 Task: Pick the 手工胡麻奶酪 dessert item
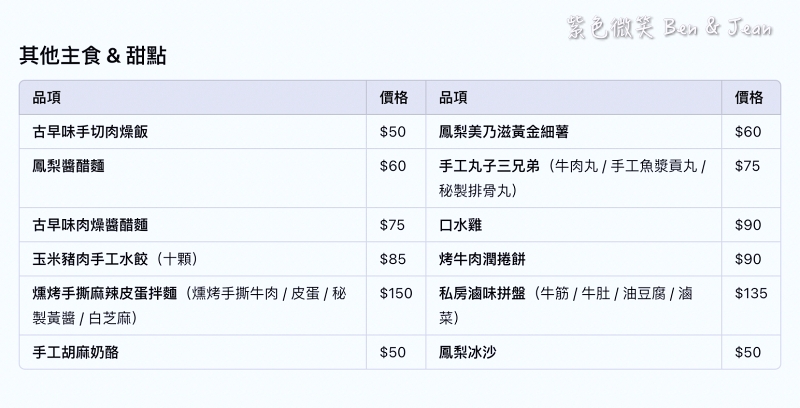tap(79, 352)
